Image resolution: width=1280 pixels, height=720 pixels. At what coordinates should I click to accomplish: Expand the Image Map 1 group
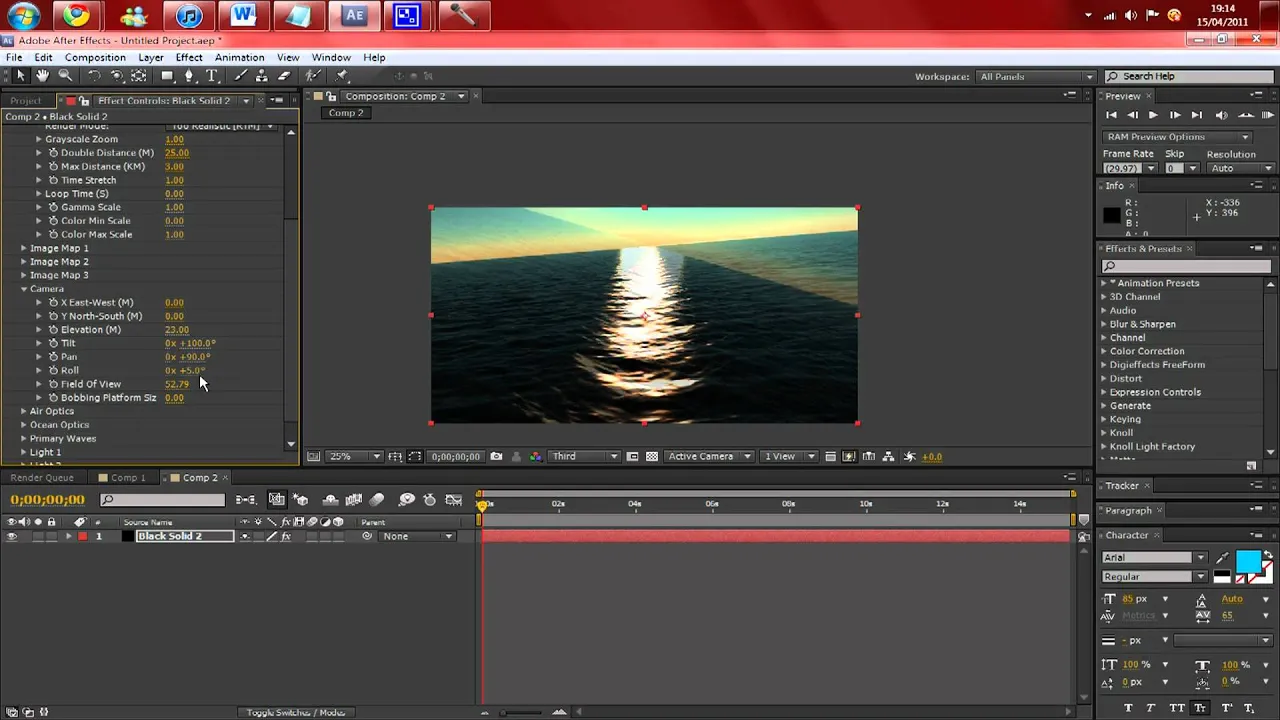(x=24, y=248)
